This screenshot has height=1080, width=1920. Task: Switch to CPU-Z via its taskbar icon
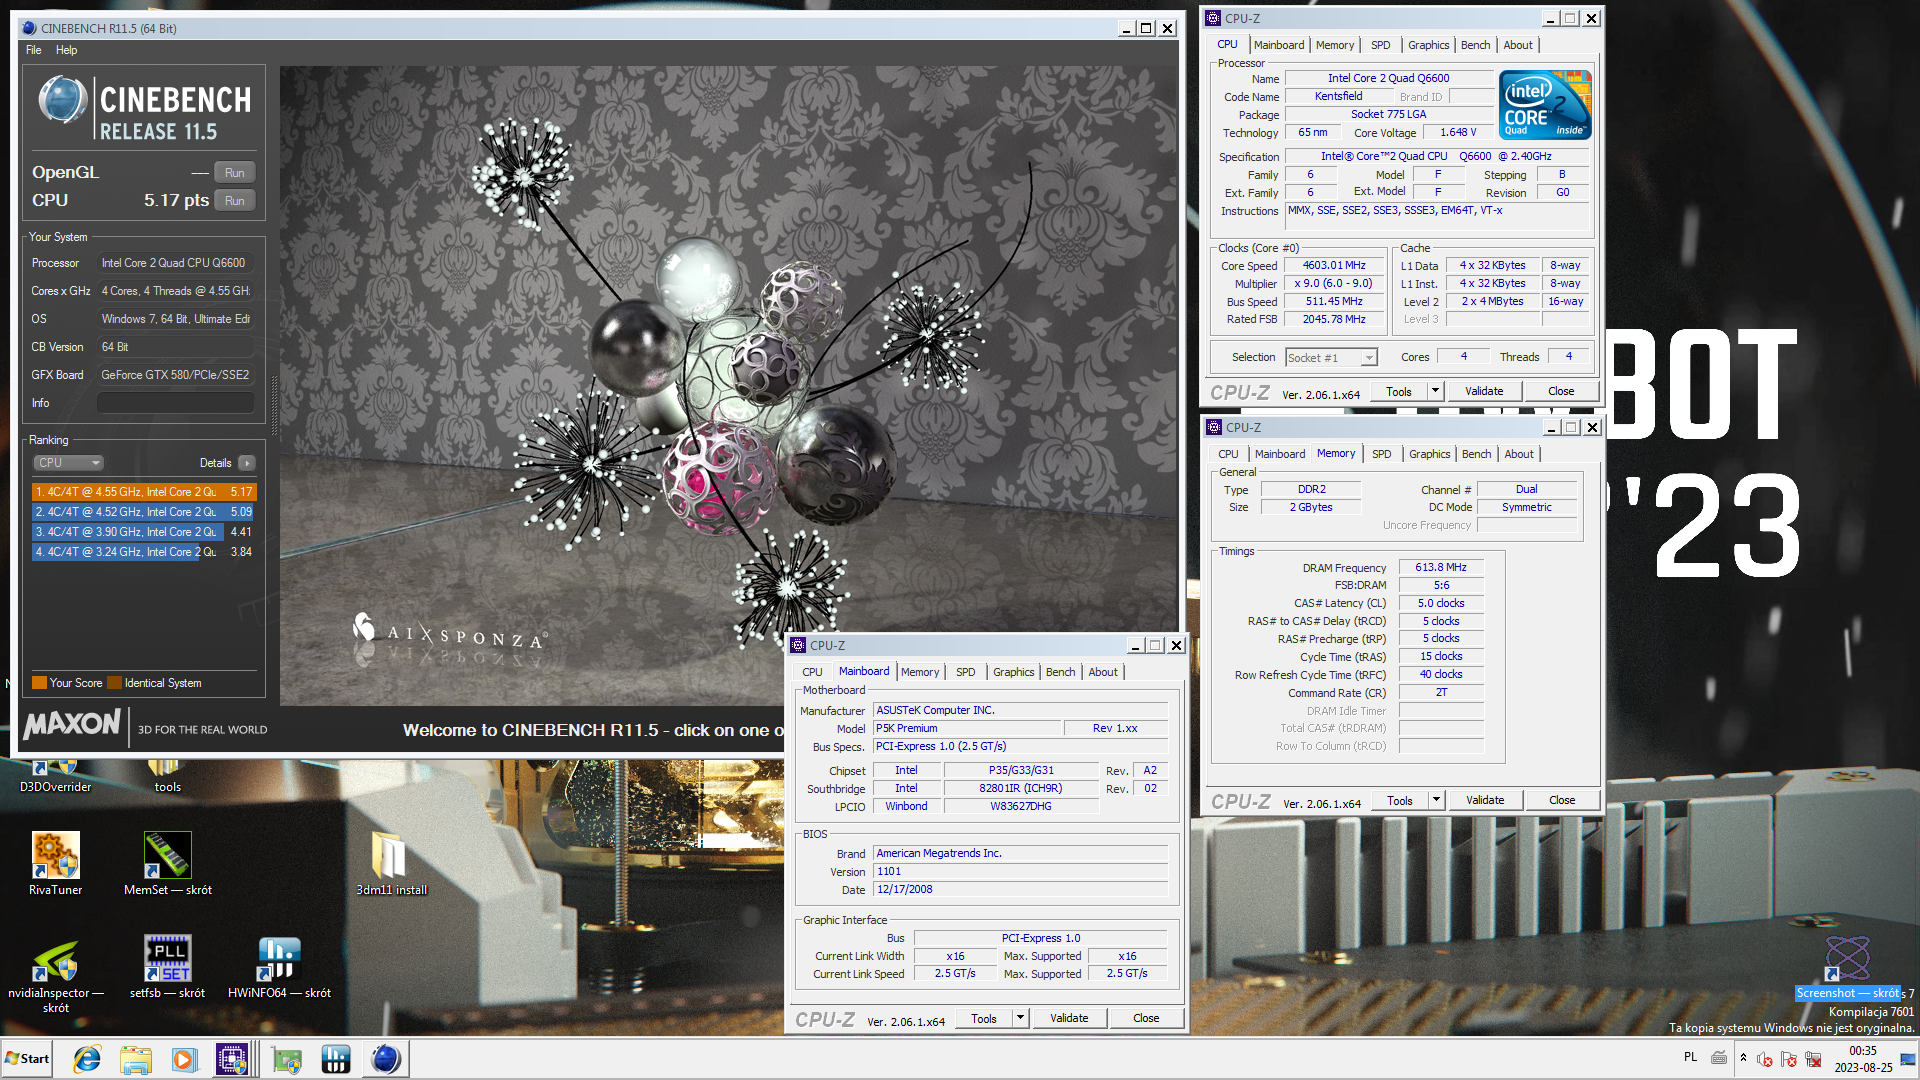point(232,1059)
